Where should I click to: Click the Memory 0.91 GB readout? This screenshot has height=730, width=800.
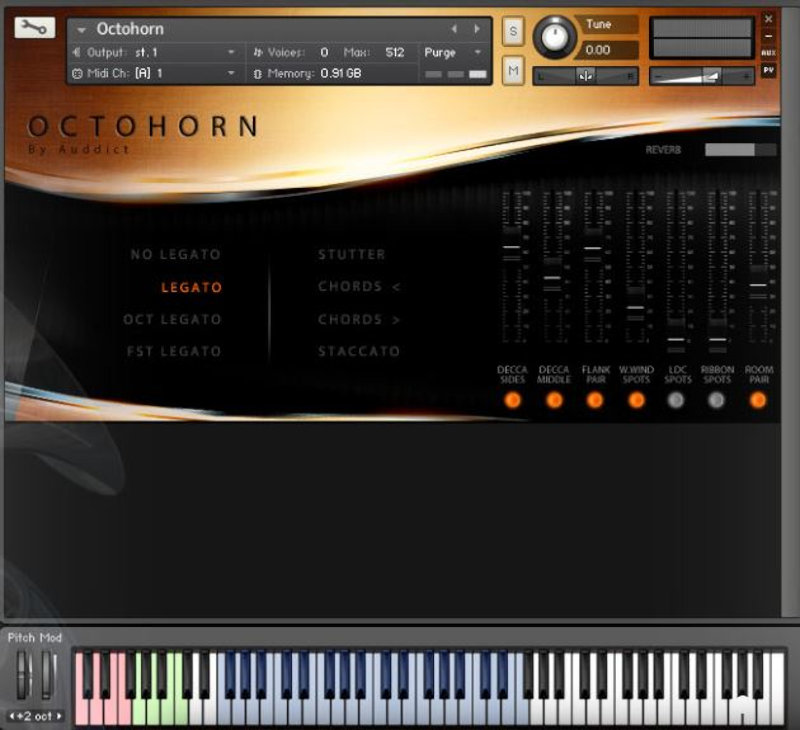(341, 73)
